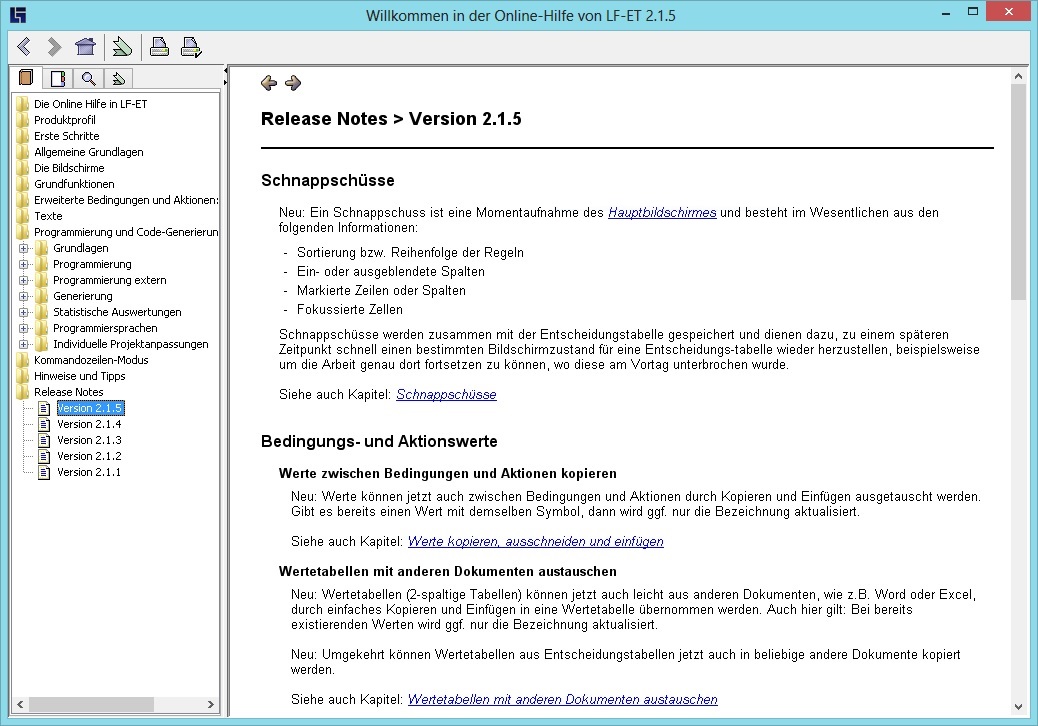
Task: Collapse navigation pane via splitter arrow
Action: pos(226,70)
